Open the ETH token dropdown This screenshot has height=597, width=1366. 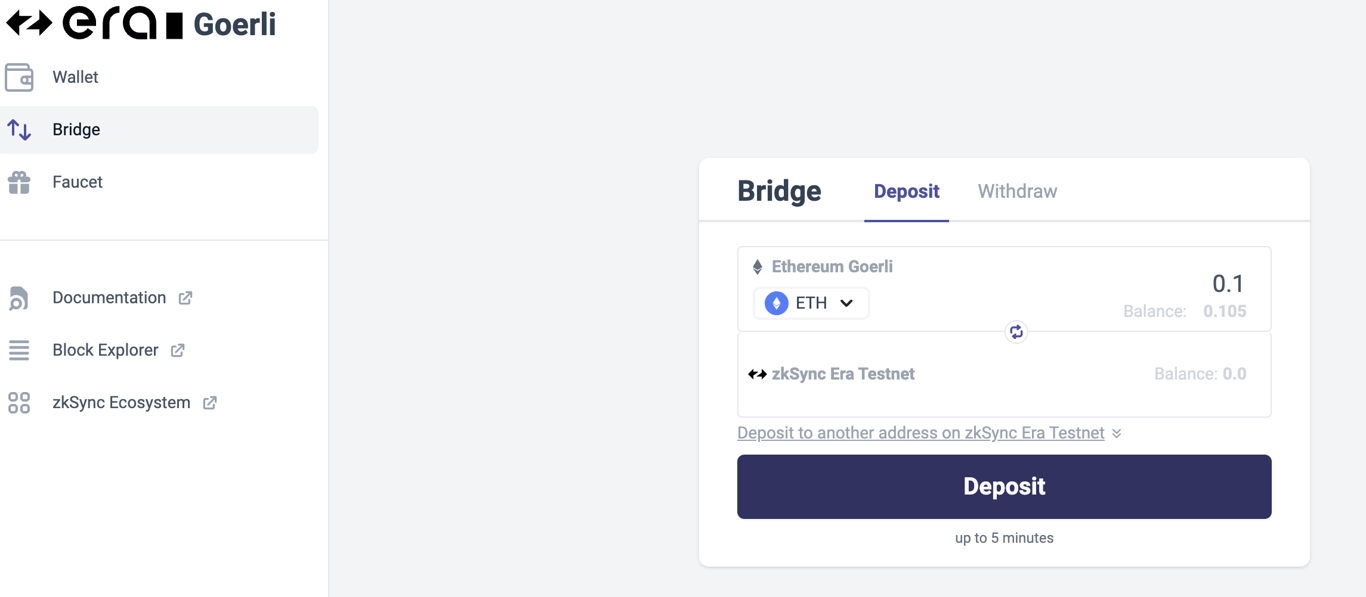[x=811, y=303]
